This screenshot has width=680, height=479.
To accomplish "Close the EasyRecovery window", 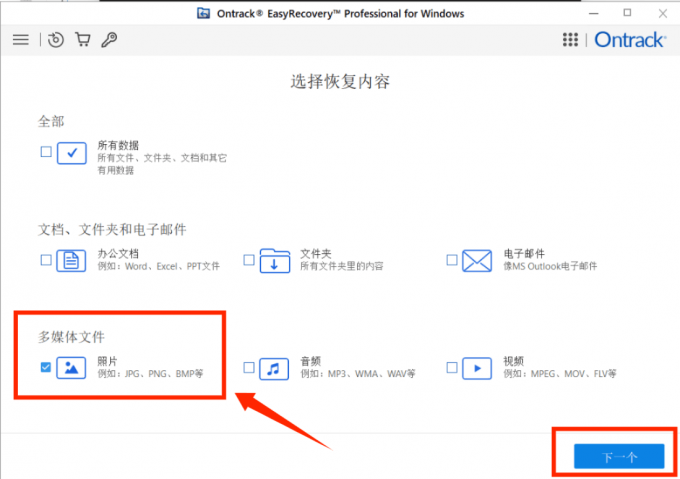I will (x=663, y=13).
